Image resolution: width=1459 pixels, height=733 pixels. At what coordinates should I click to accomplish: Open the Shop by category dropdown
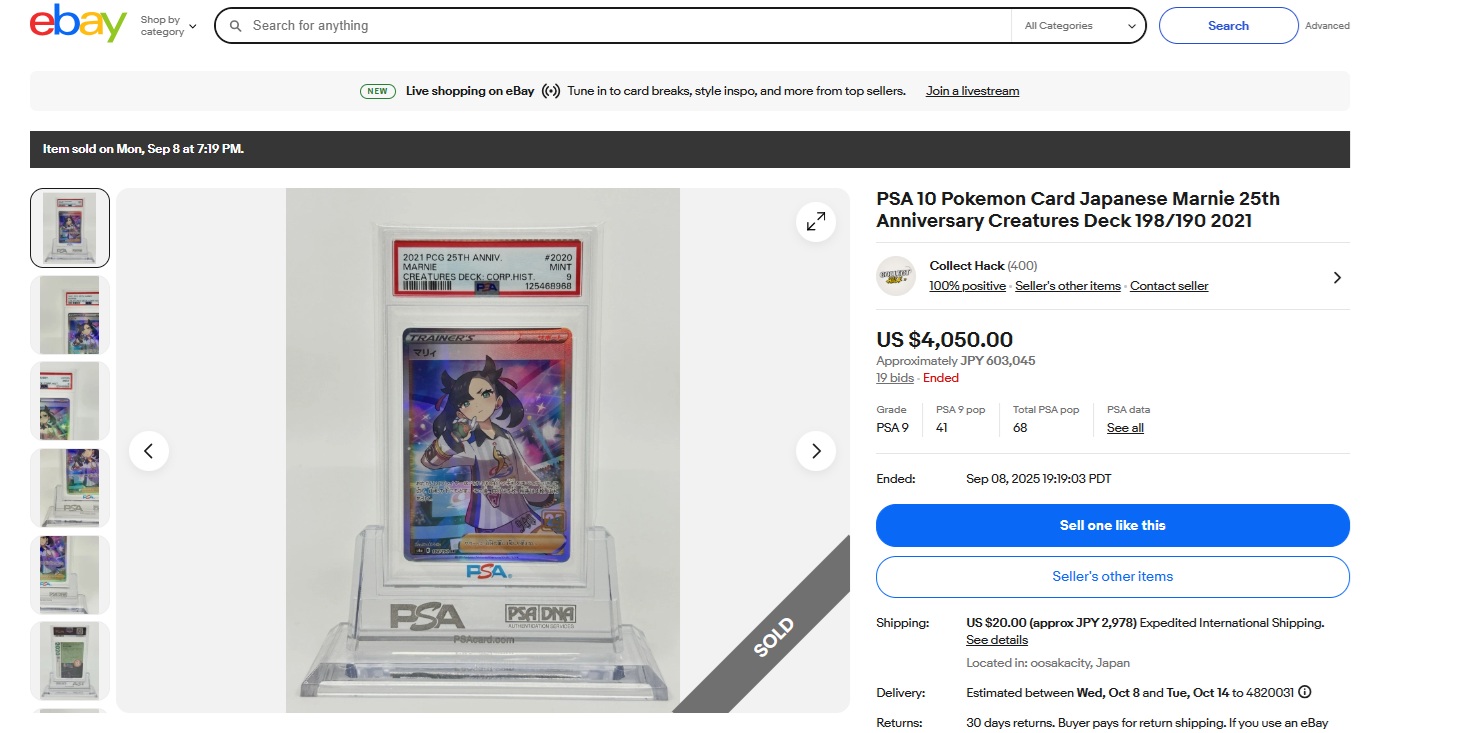click(168, 26)
